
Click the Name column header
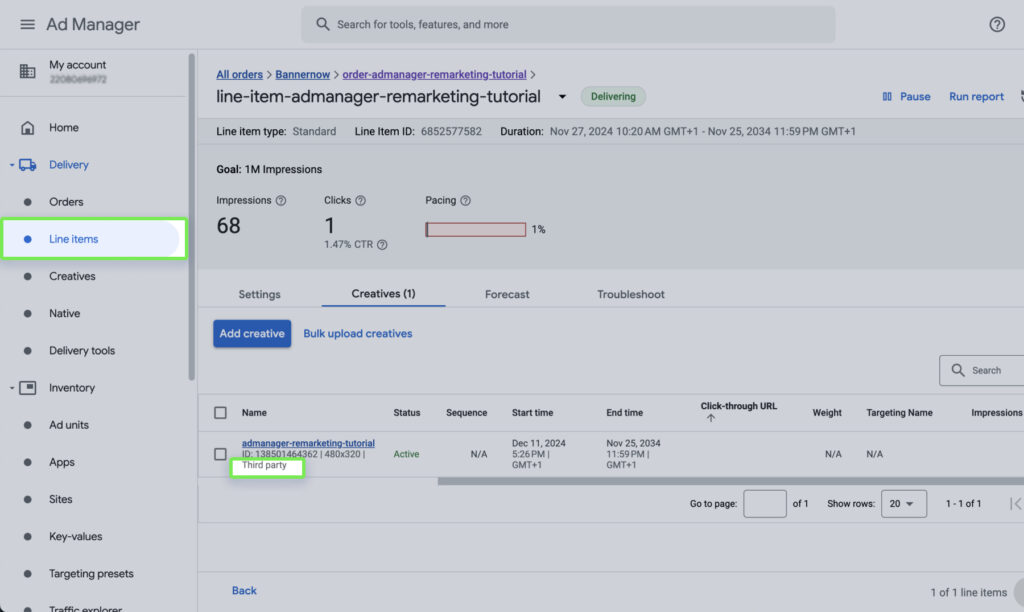[254, 413]
